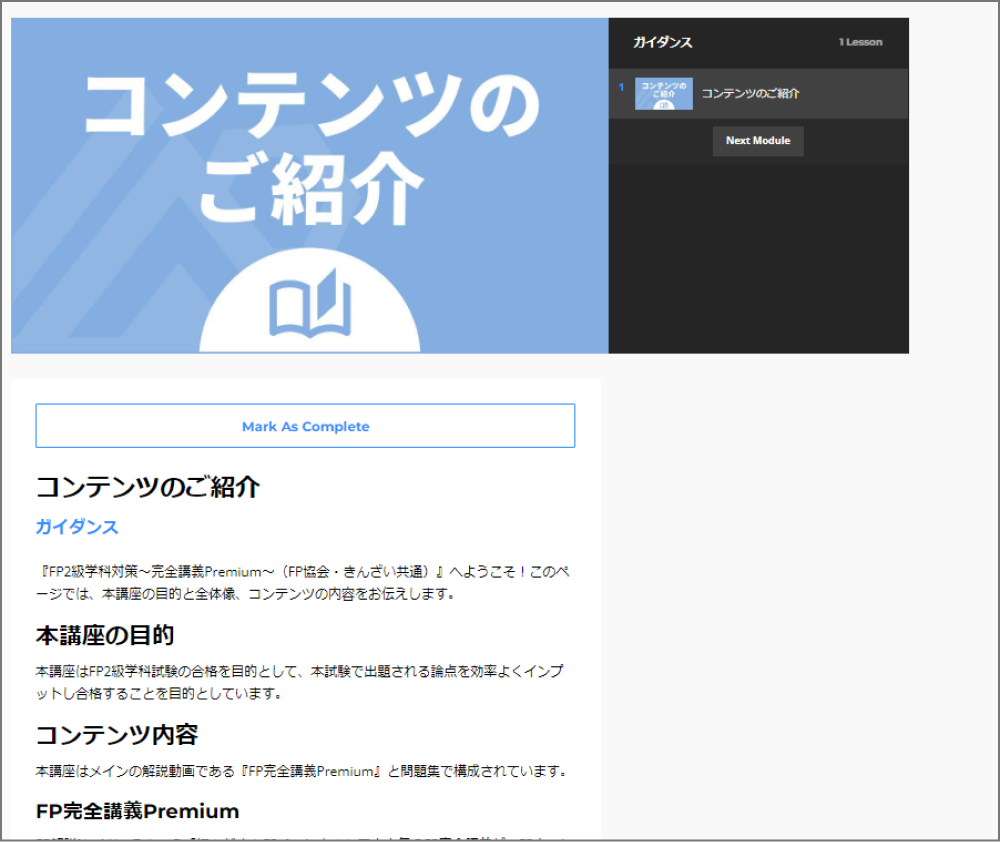Select the lesson thumbnail in the sidebar
Image resolution: width=1000 pixels, height=842 pixels.
(663, 94)
